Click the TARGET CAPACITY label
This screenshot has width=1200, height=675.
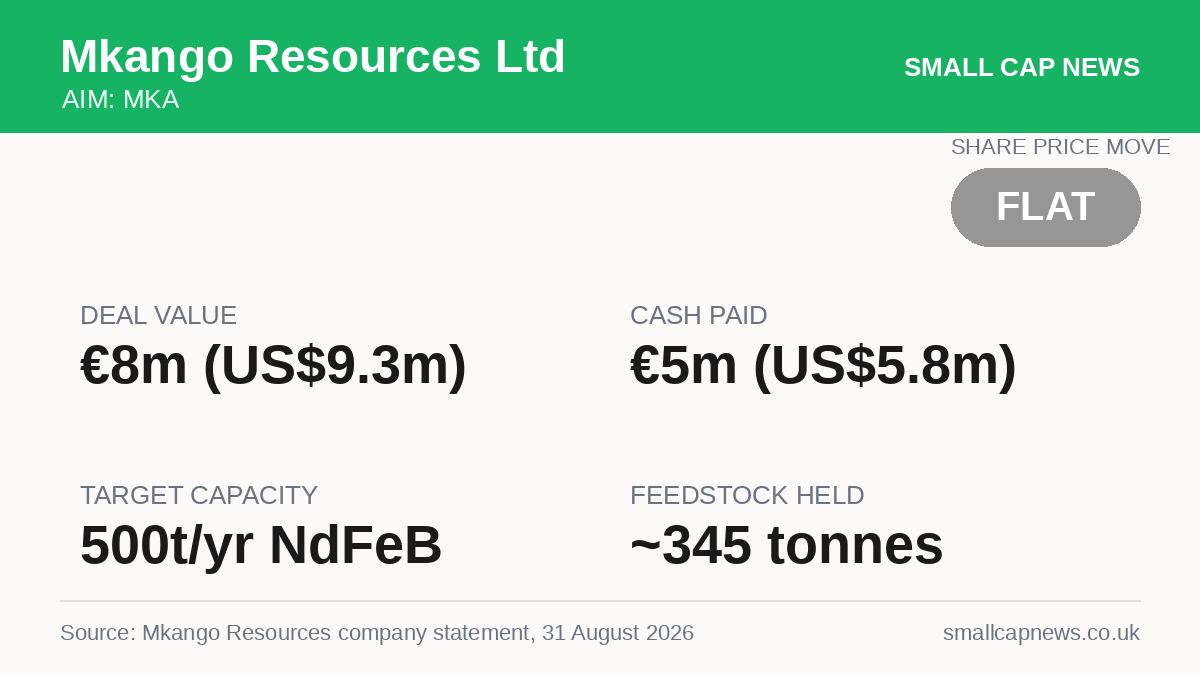(199, 496)
